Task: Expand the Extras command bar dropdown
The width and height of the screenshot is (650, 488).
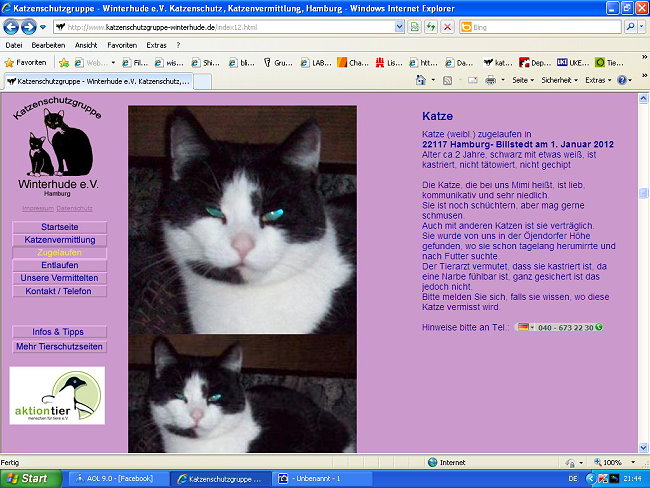Action: click(599, 80)
